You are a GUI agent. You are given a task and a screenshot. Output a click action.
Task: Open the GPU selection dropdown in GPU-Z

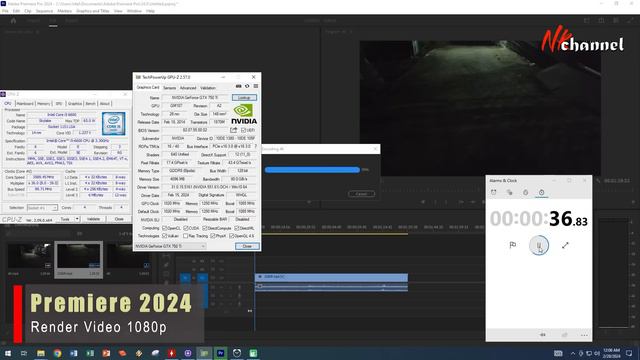[170, 246]
